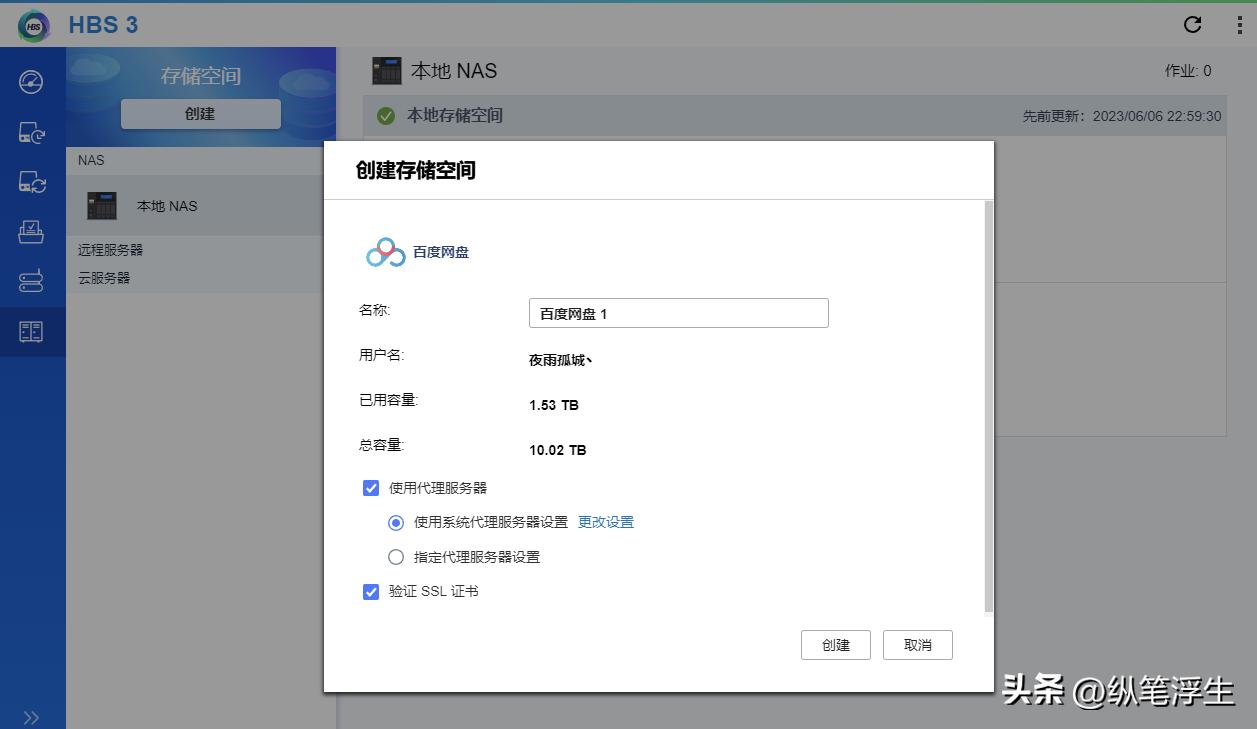Screen dimensions: 1257x729
Task: Click the HBS logo icon in the header
Action: (x=32, y=25)
